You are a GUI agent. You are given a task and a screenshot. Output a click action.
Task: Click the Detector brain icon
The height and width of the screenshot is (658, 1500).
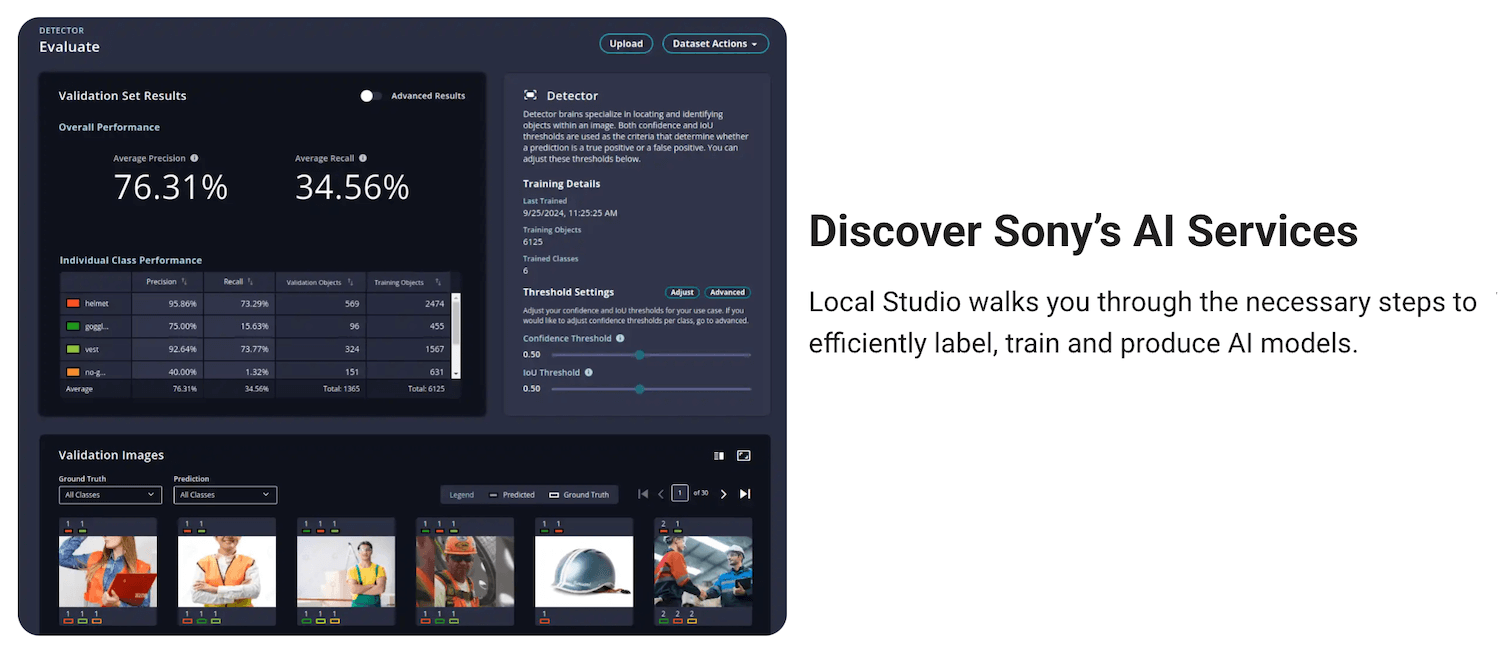(530, 95)
